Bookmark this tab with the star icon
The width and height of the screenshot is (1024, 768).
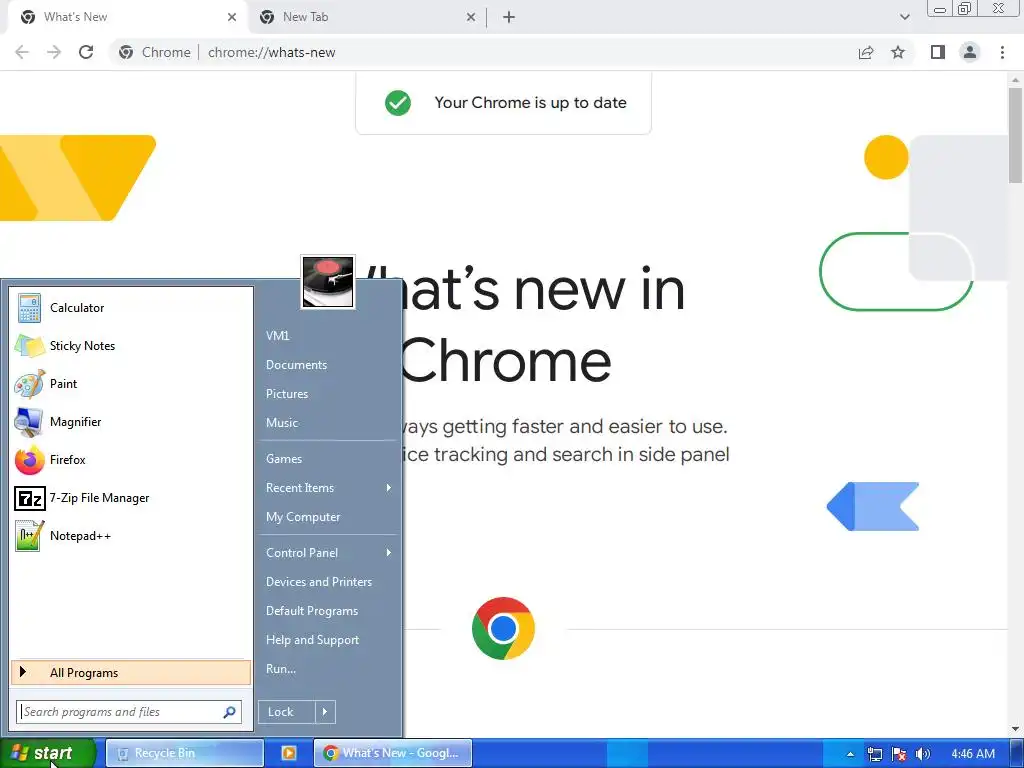[x=898, y=52]
